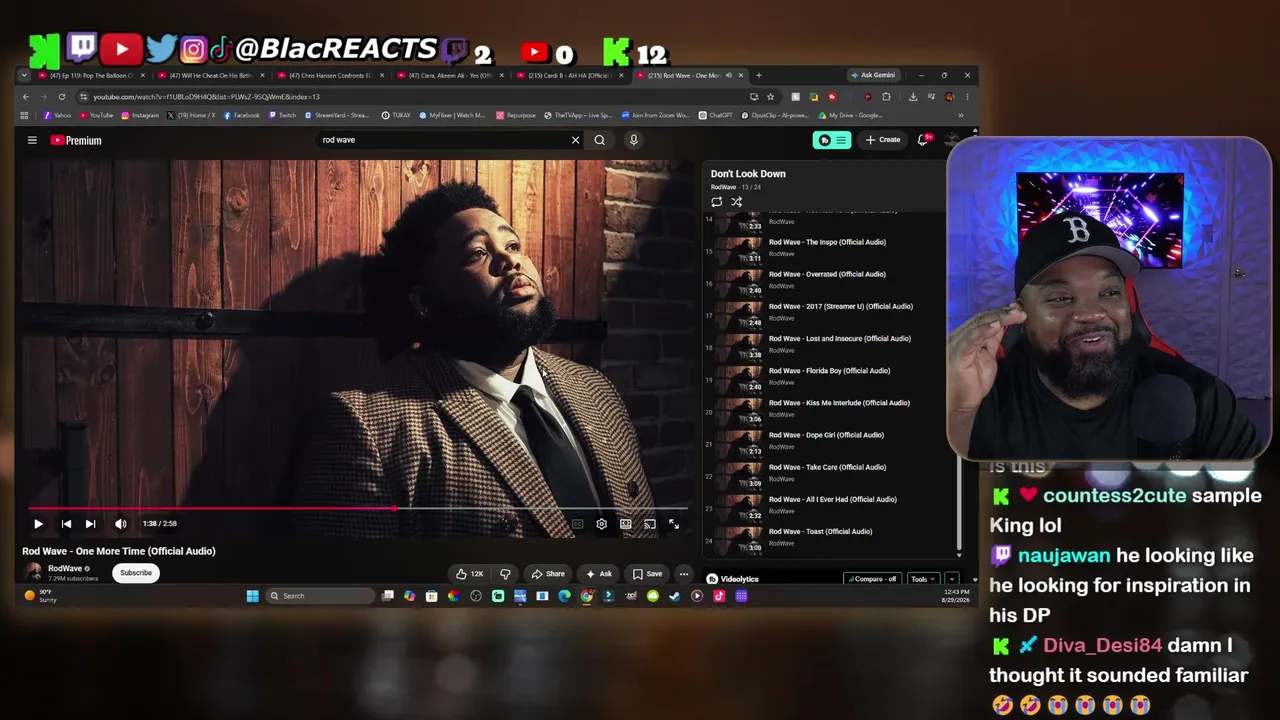Save the video to a playlist

[647, 574]
